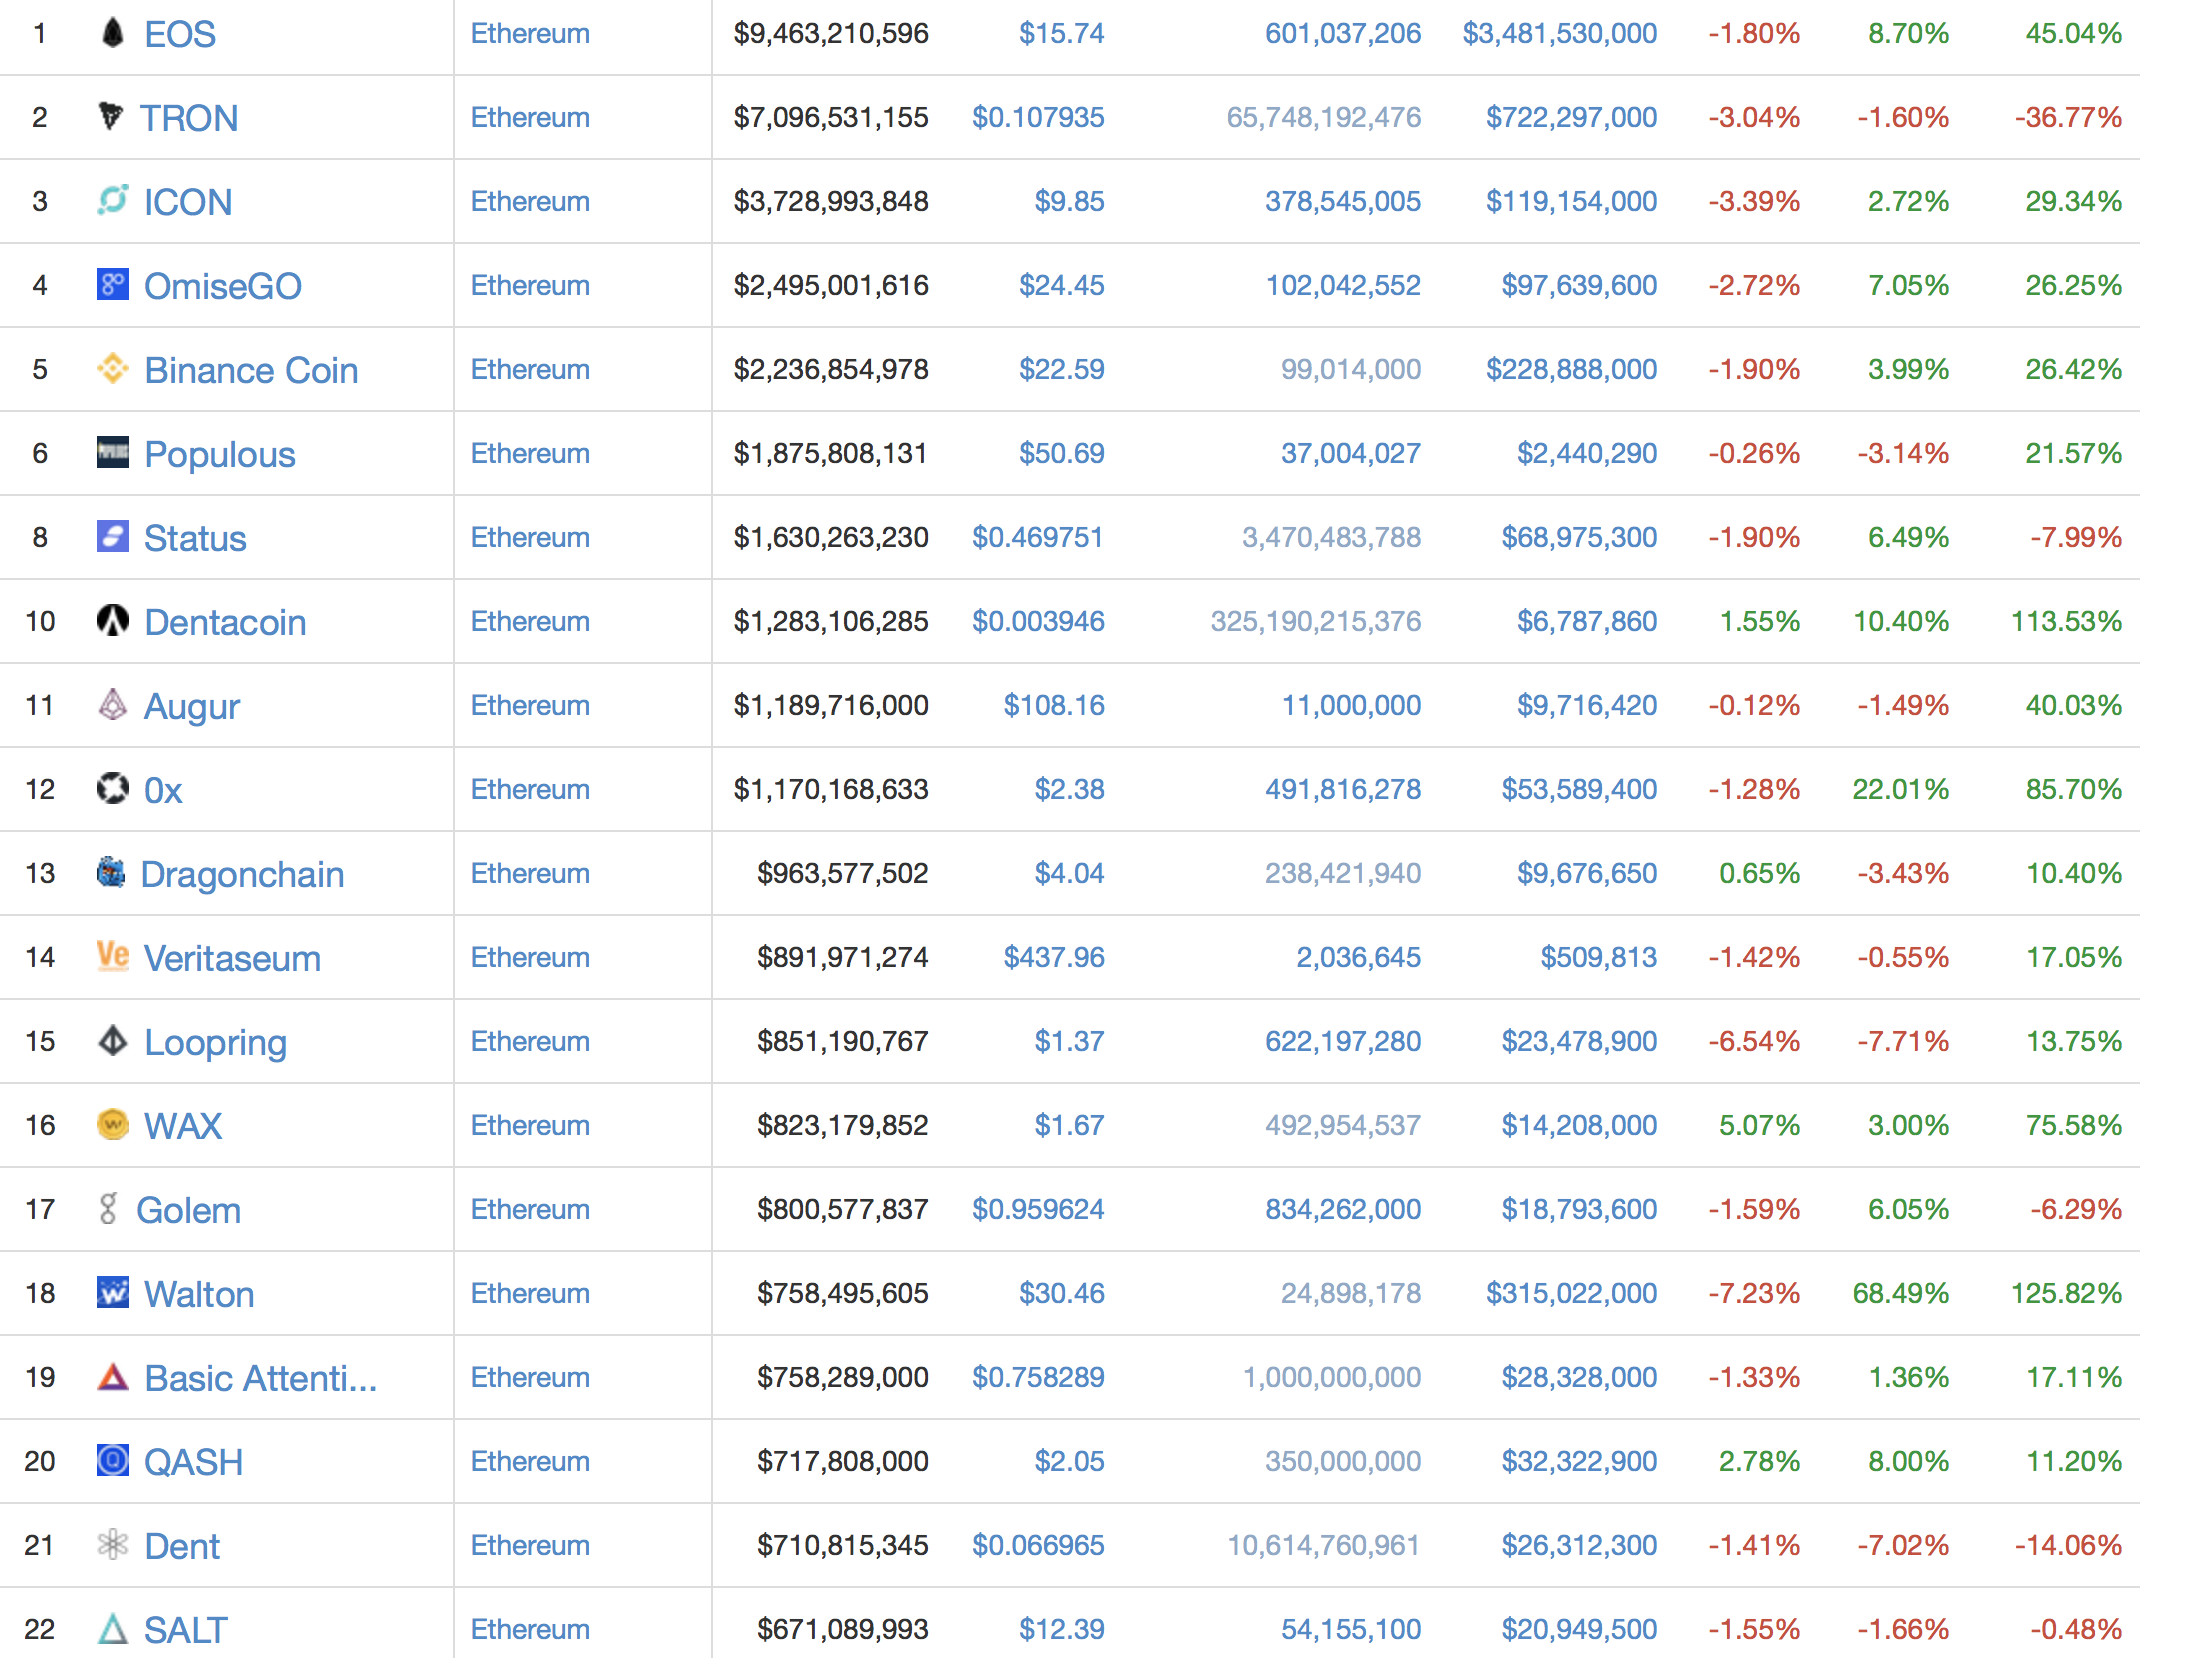Screen dimensions: 2186x1658
Task: Open the ICON name link
Action: pyautogui.click(x=188, y=202)
